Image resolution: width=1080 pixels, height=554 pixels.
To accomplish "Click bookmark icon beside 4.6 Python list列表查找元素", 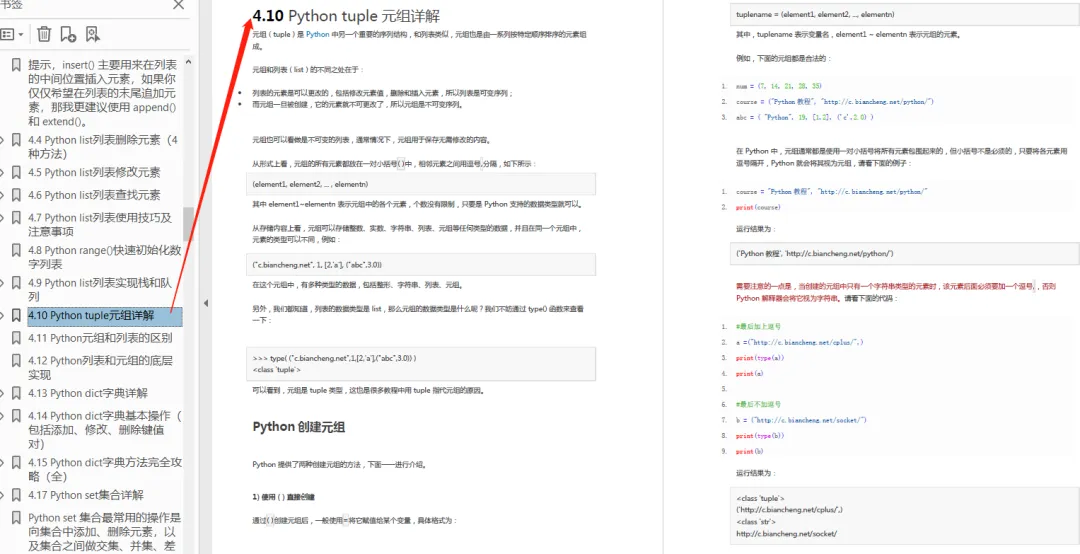I will 17,195.
